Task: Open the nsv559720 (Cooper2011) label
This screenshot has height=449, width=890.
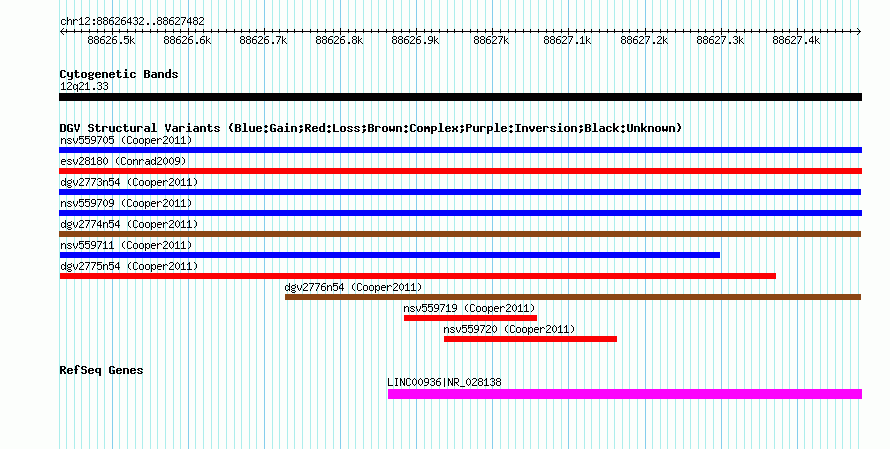Action: pos(509,329)
